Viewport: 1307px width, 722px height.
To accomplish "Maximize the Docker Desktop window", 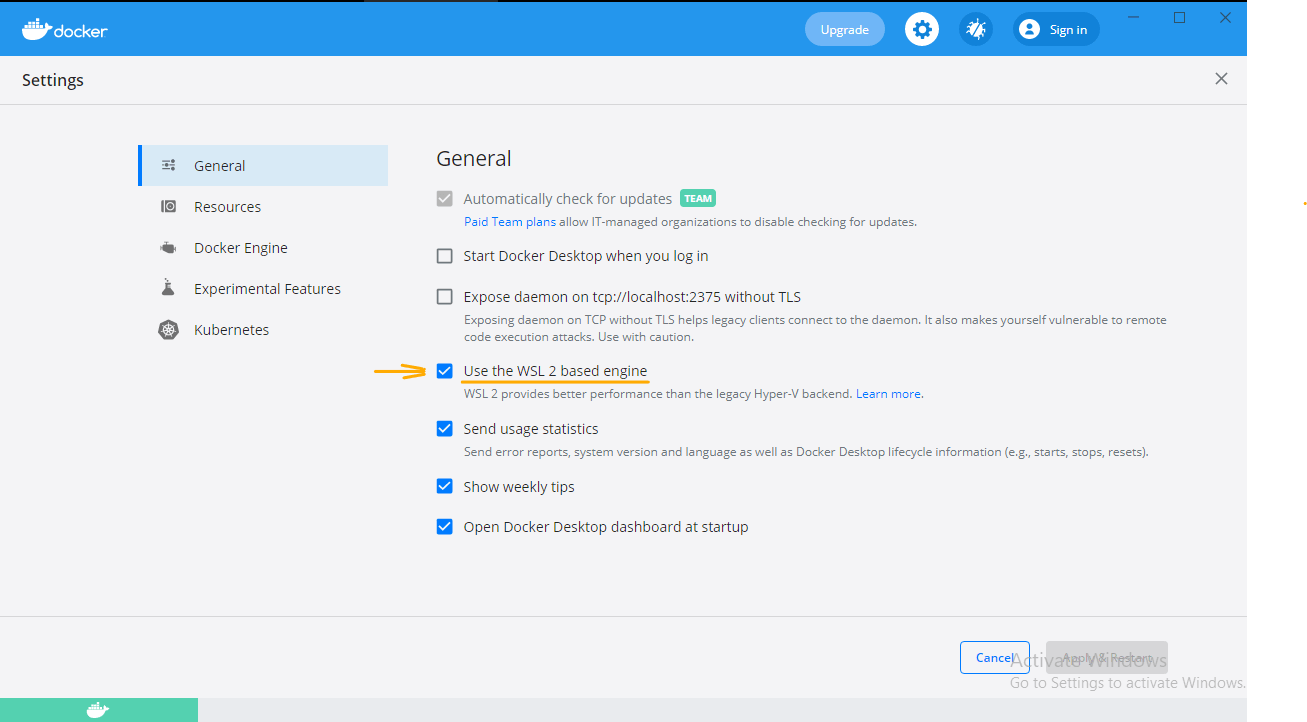I will 1179,17.
